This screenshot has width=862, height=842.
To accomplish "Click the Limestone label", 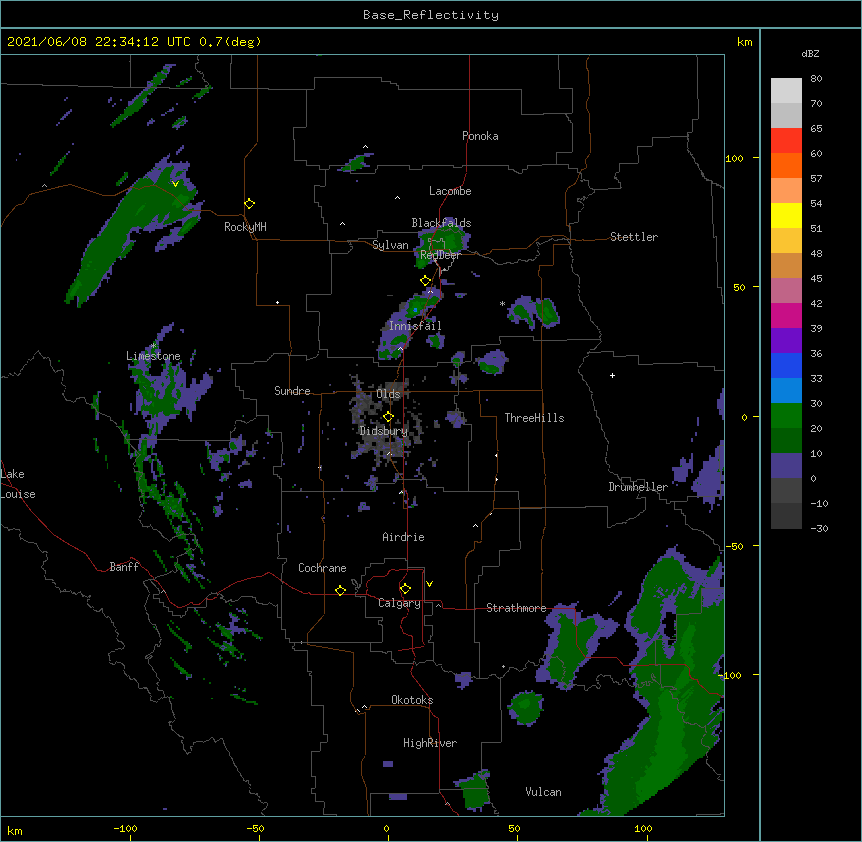I will click(153, 356).
